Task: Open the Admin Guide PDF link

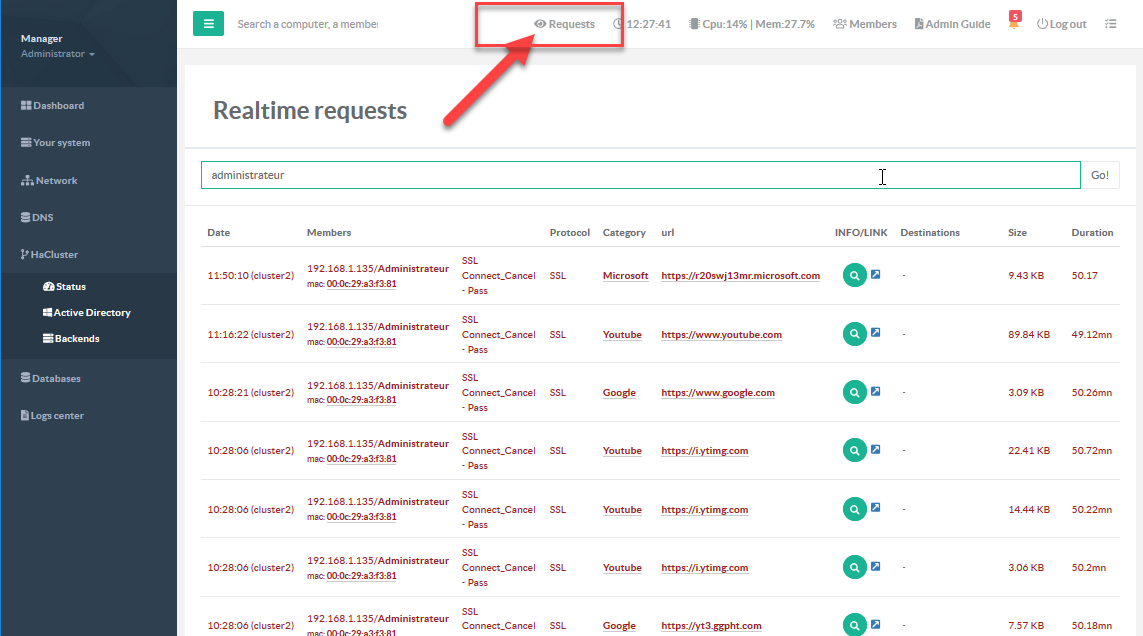Action: click(952, 24)
